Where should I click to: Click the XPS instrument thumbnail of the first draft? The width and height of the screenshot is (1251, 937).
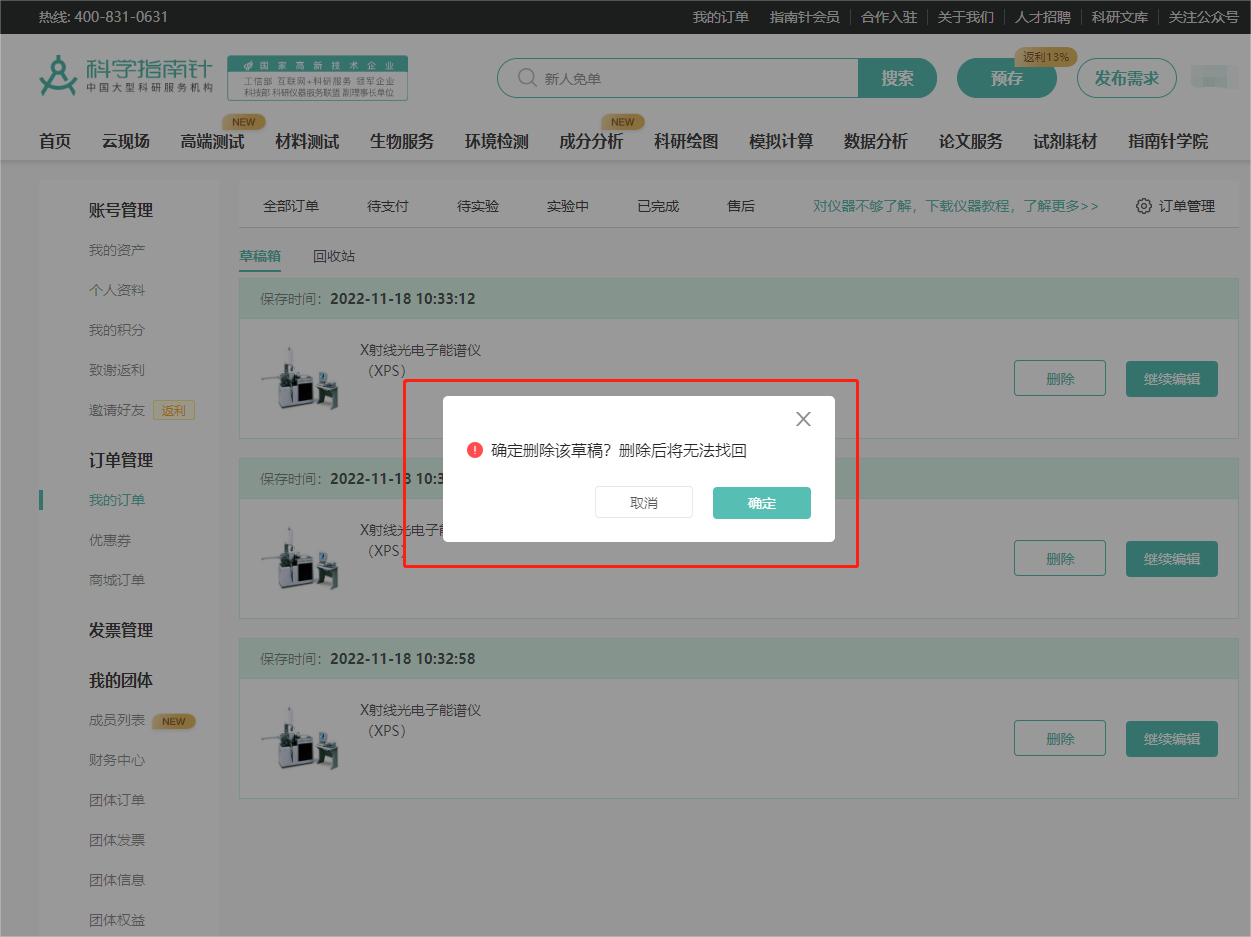point(300,378)
